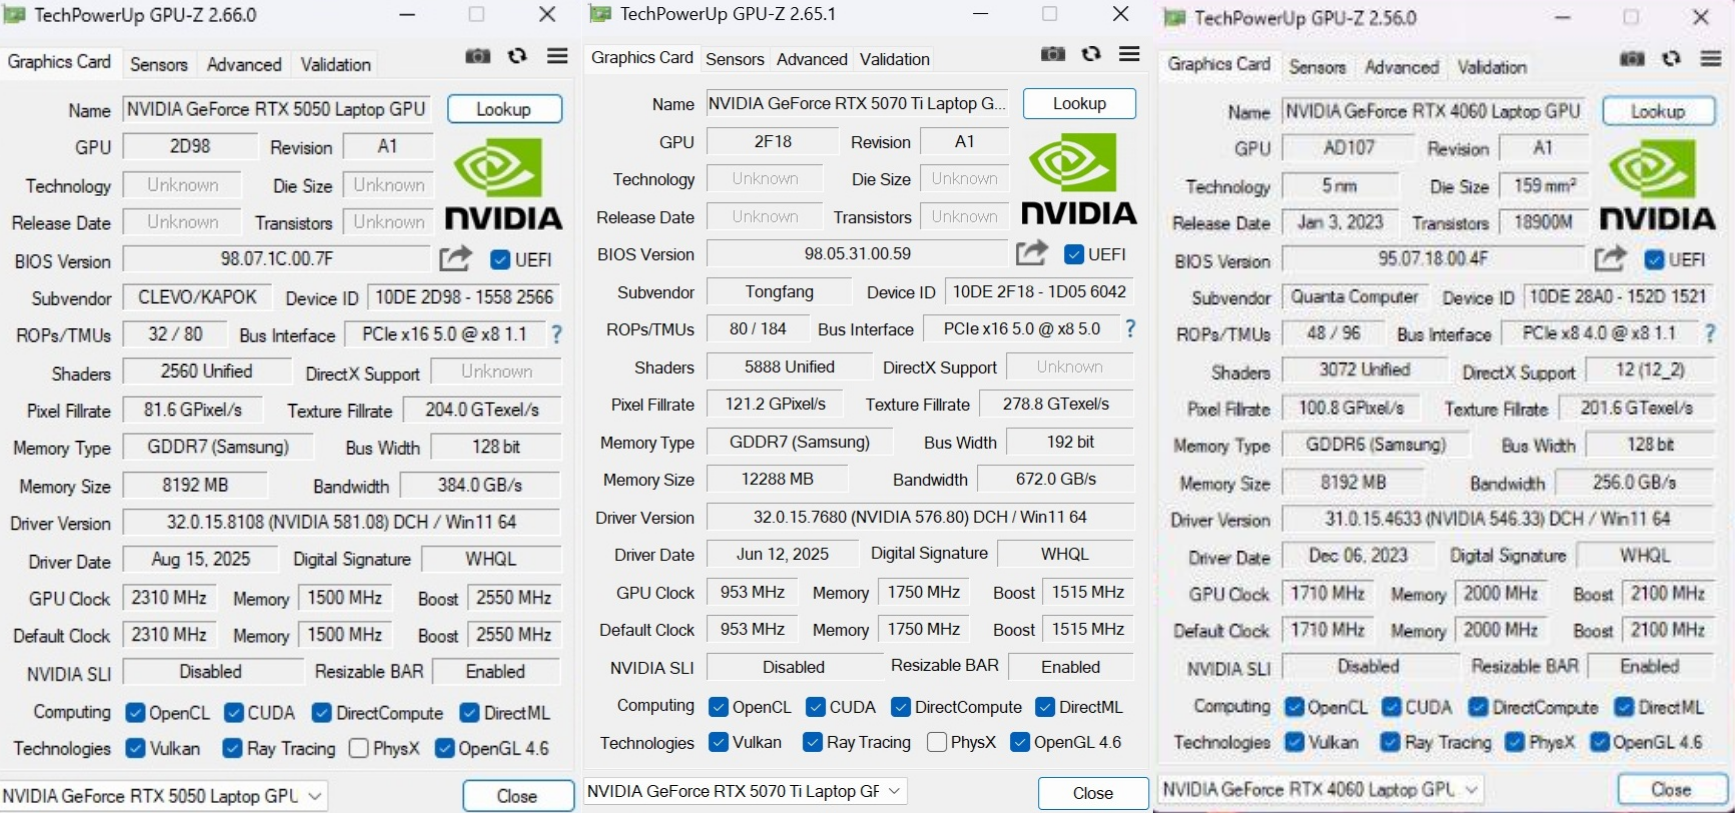The height and width of the screenshot is (813, 1735).
Task: Click the NVIDIA logo in the RTX 4060 window
Action: point(1657,184)
